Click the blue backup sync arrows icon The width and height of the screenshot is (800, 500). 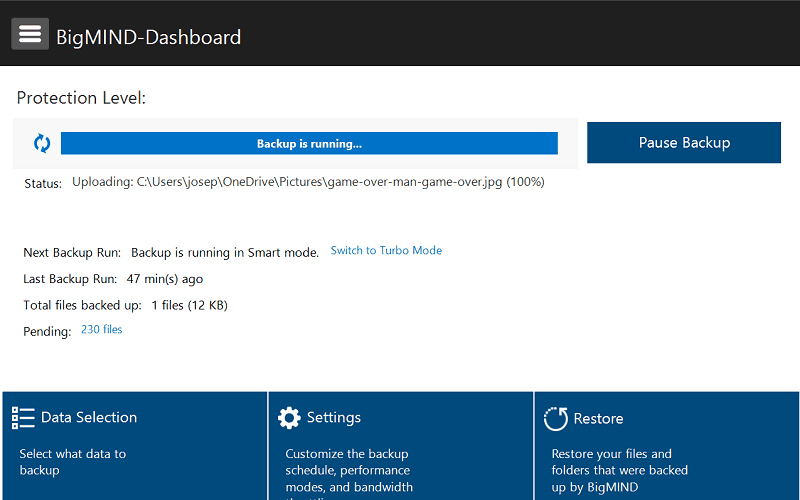(42, 143)
